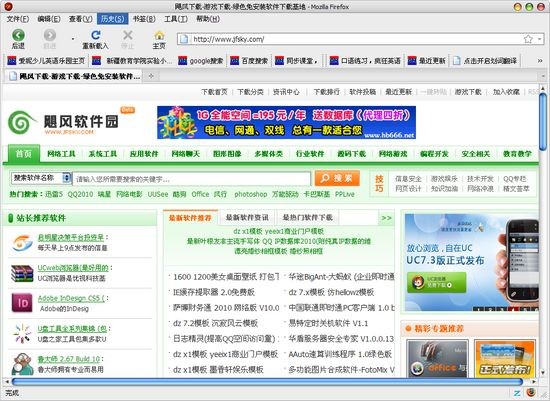
Task: Click hot search link QQ2010
Action: (x=80, y=194)
